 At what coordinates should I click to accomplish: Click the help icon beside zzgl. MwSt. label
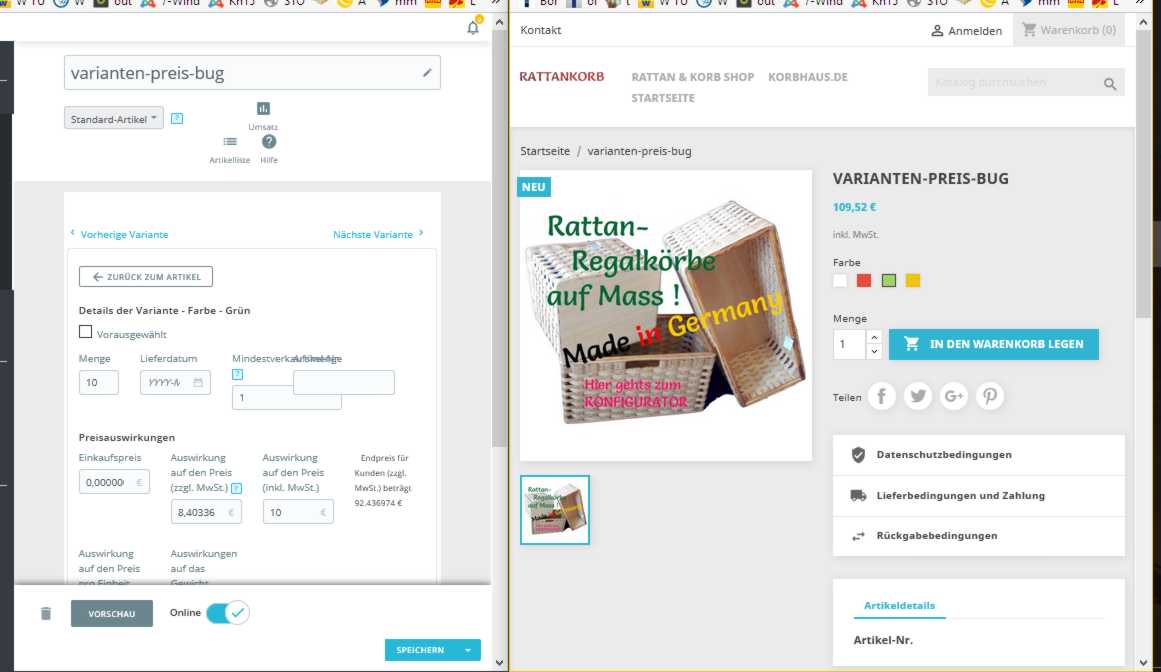[237, 488]
